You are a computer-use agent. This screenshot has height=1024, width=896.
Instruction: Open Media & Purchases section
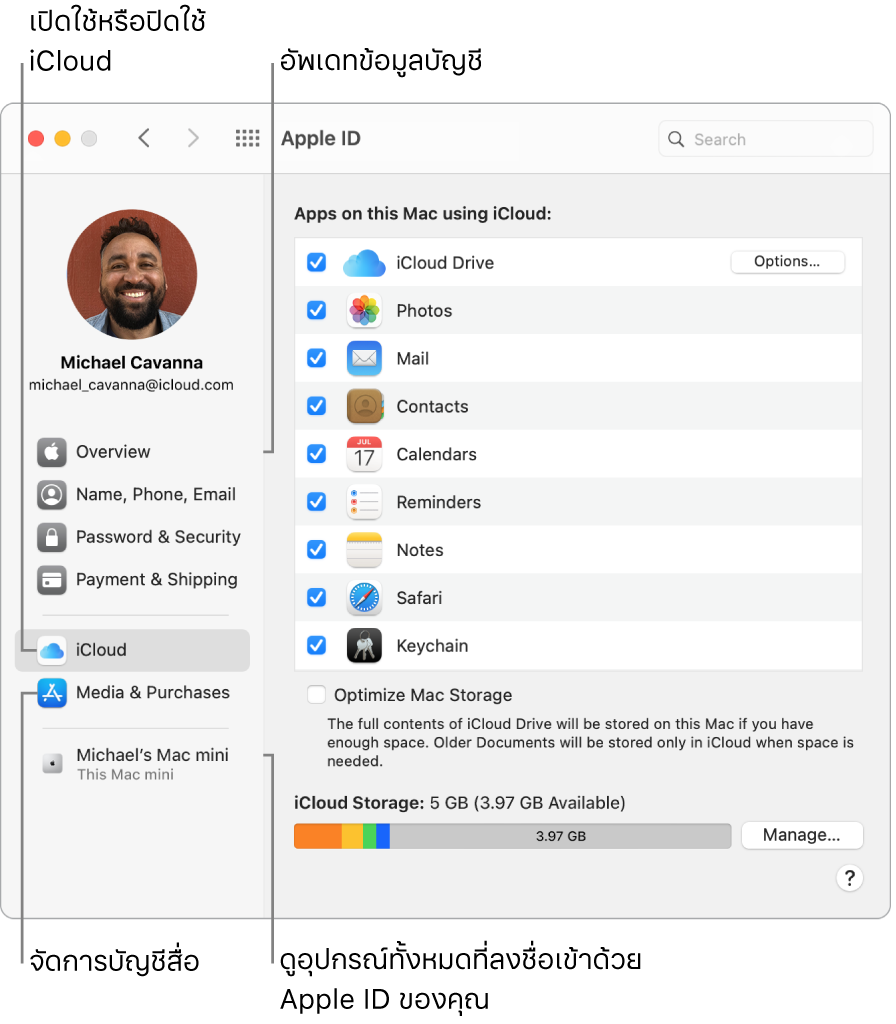(132, 692)
